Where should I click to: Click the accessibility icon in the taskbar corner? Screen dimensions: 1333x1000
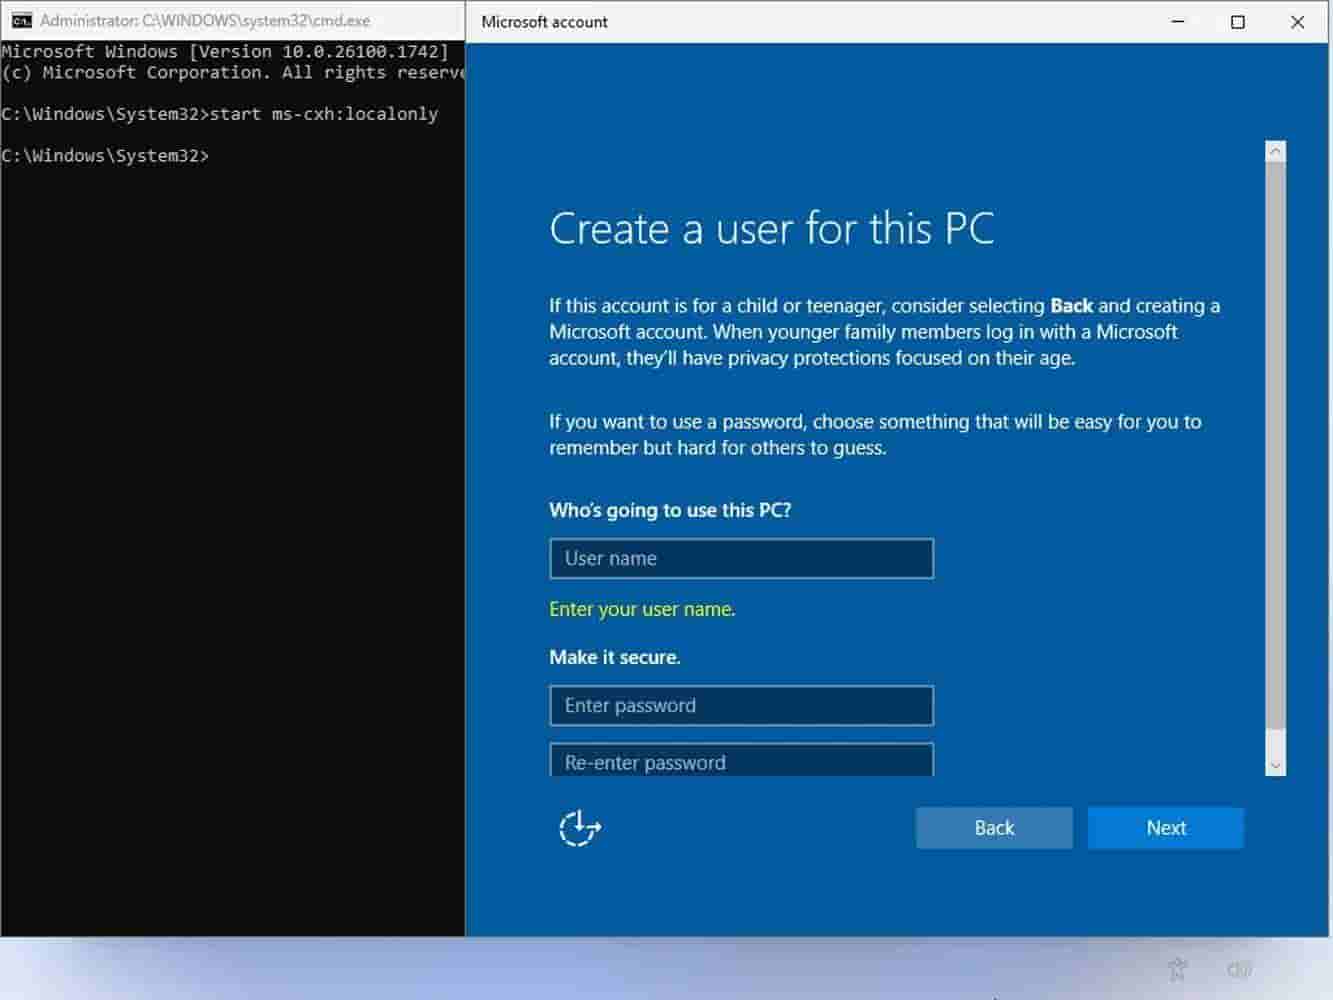click(x=1177, y=969)
